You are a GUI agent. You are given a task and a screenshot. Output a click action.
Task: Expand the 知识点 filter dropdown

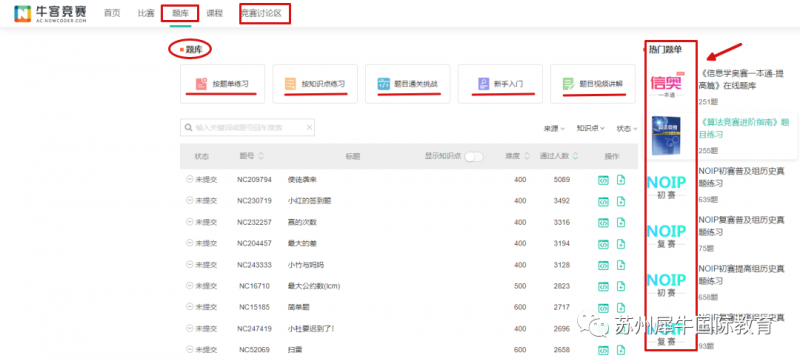(591, 128)
